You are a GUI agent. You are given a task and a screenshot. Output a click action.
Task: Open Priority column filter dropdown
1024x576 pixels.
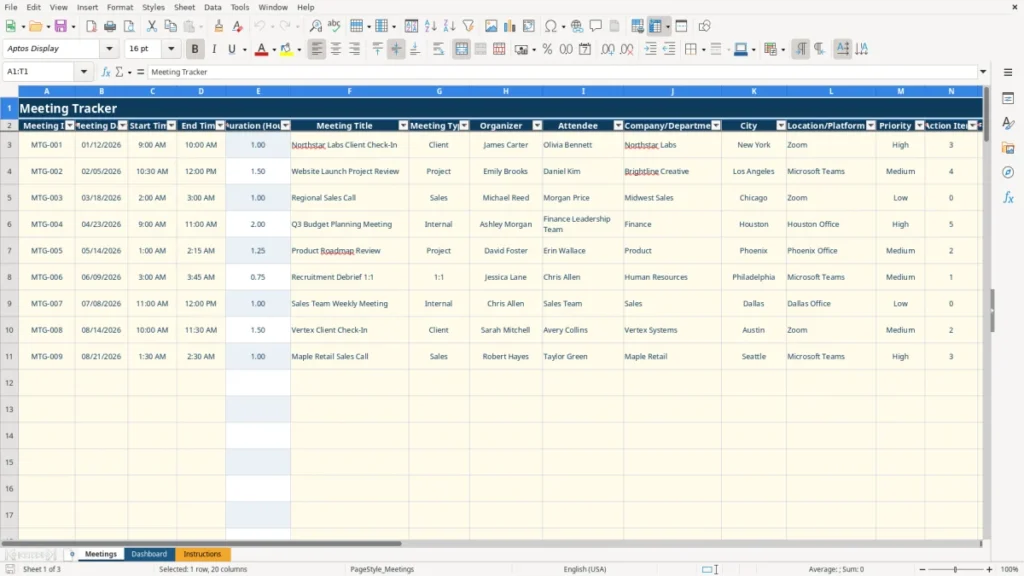click(x=919, y=125)
